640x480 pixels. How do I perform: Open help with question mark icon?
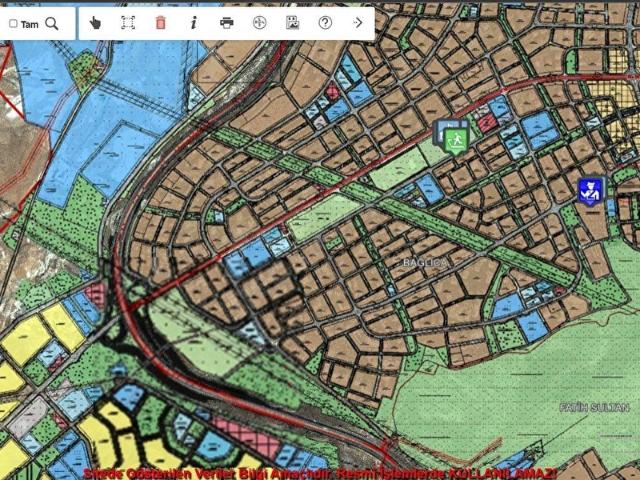point(325,23)
